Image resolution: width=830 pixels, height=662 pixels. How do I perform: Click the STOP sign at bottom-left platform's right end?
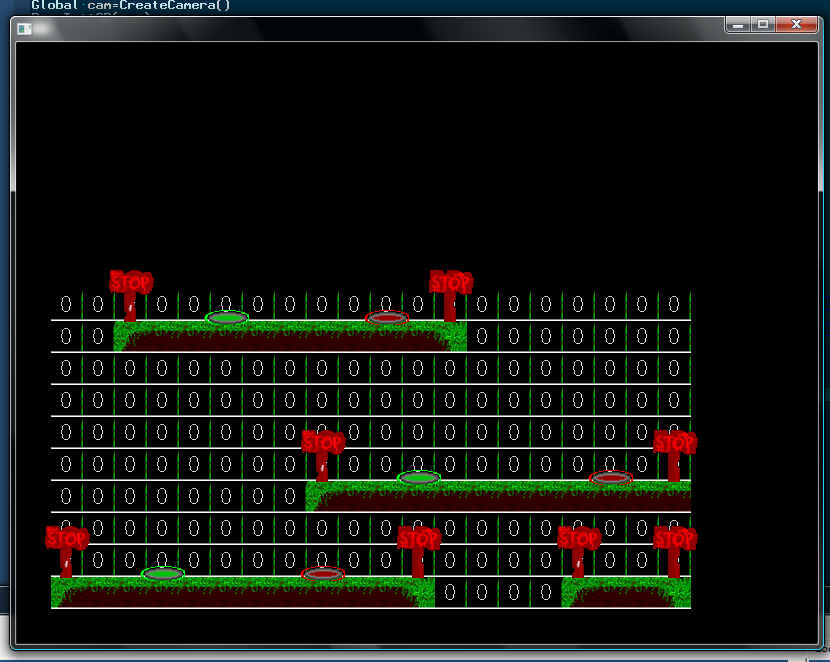point(418,539)
